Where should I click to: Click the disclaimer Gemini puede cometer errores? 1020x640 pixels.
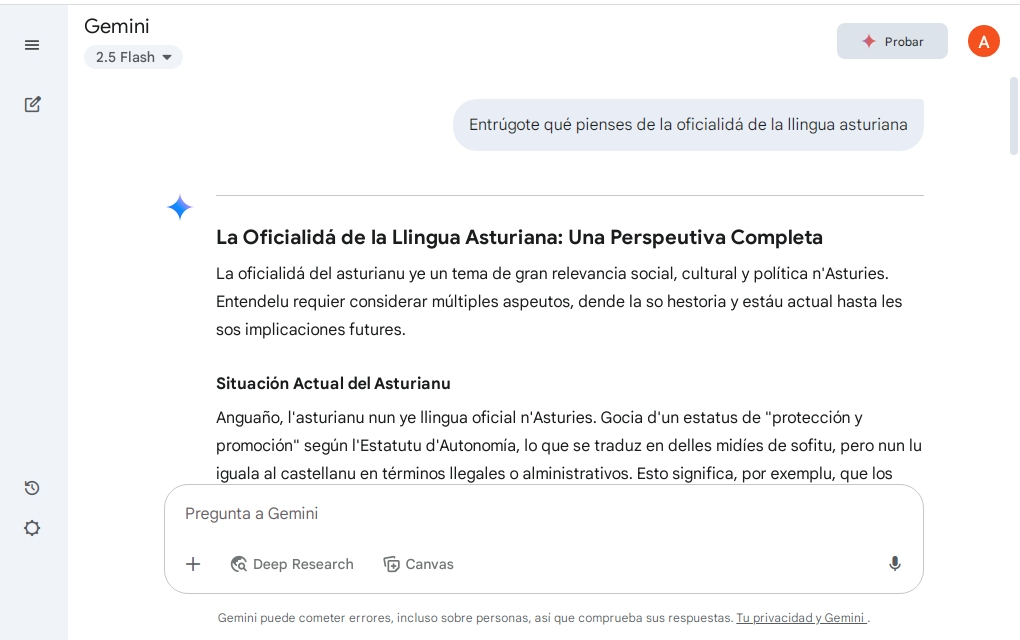[x=476, y=618]
